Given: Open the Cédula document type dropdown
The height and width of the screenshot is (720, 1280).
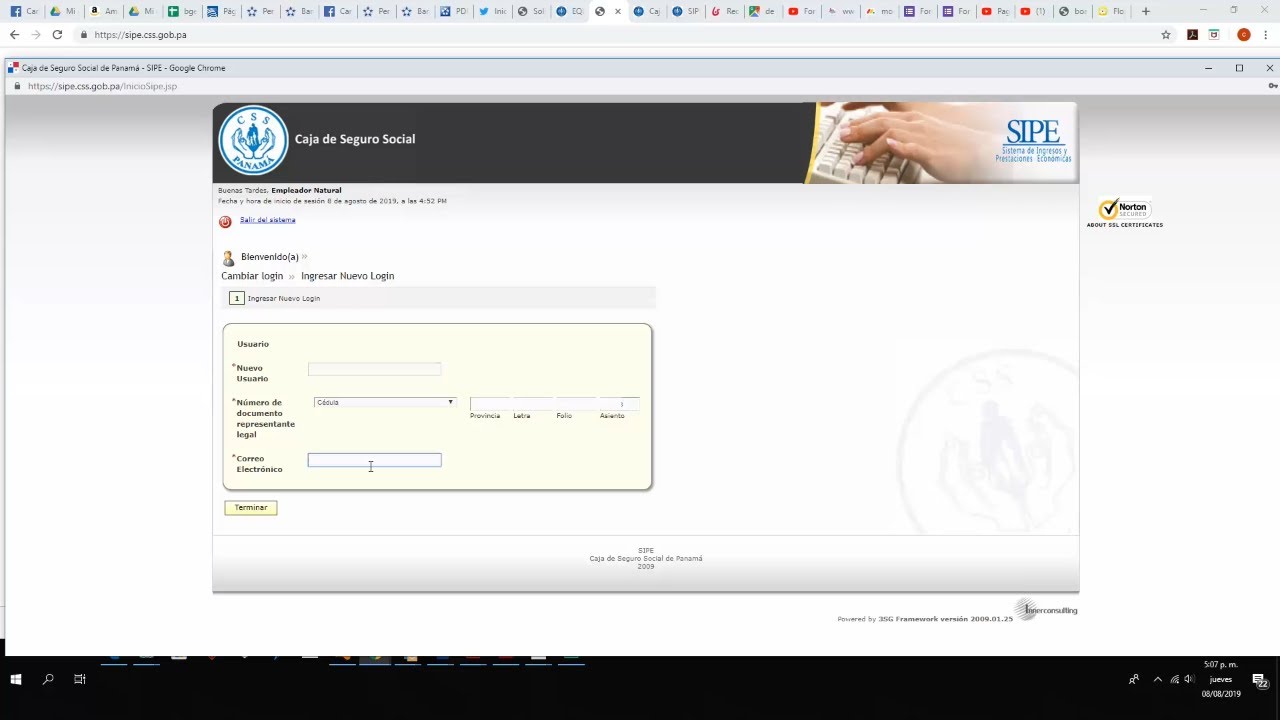Looking at the screenshot, I should [x=384, y=402].
